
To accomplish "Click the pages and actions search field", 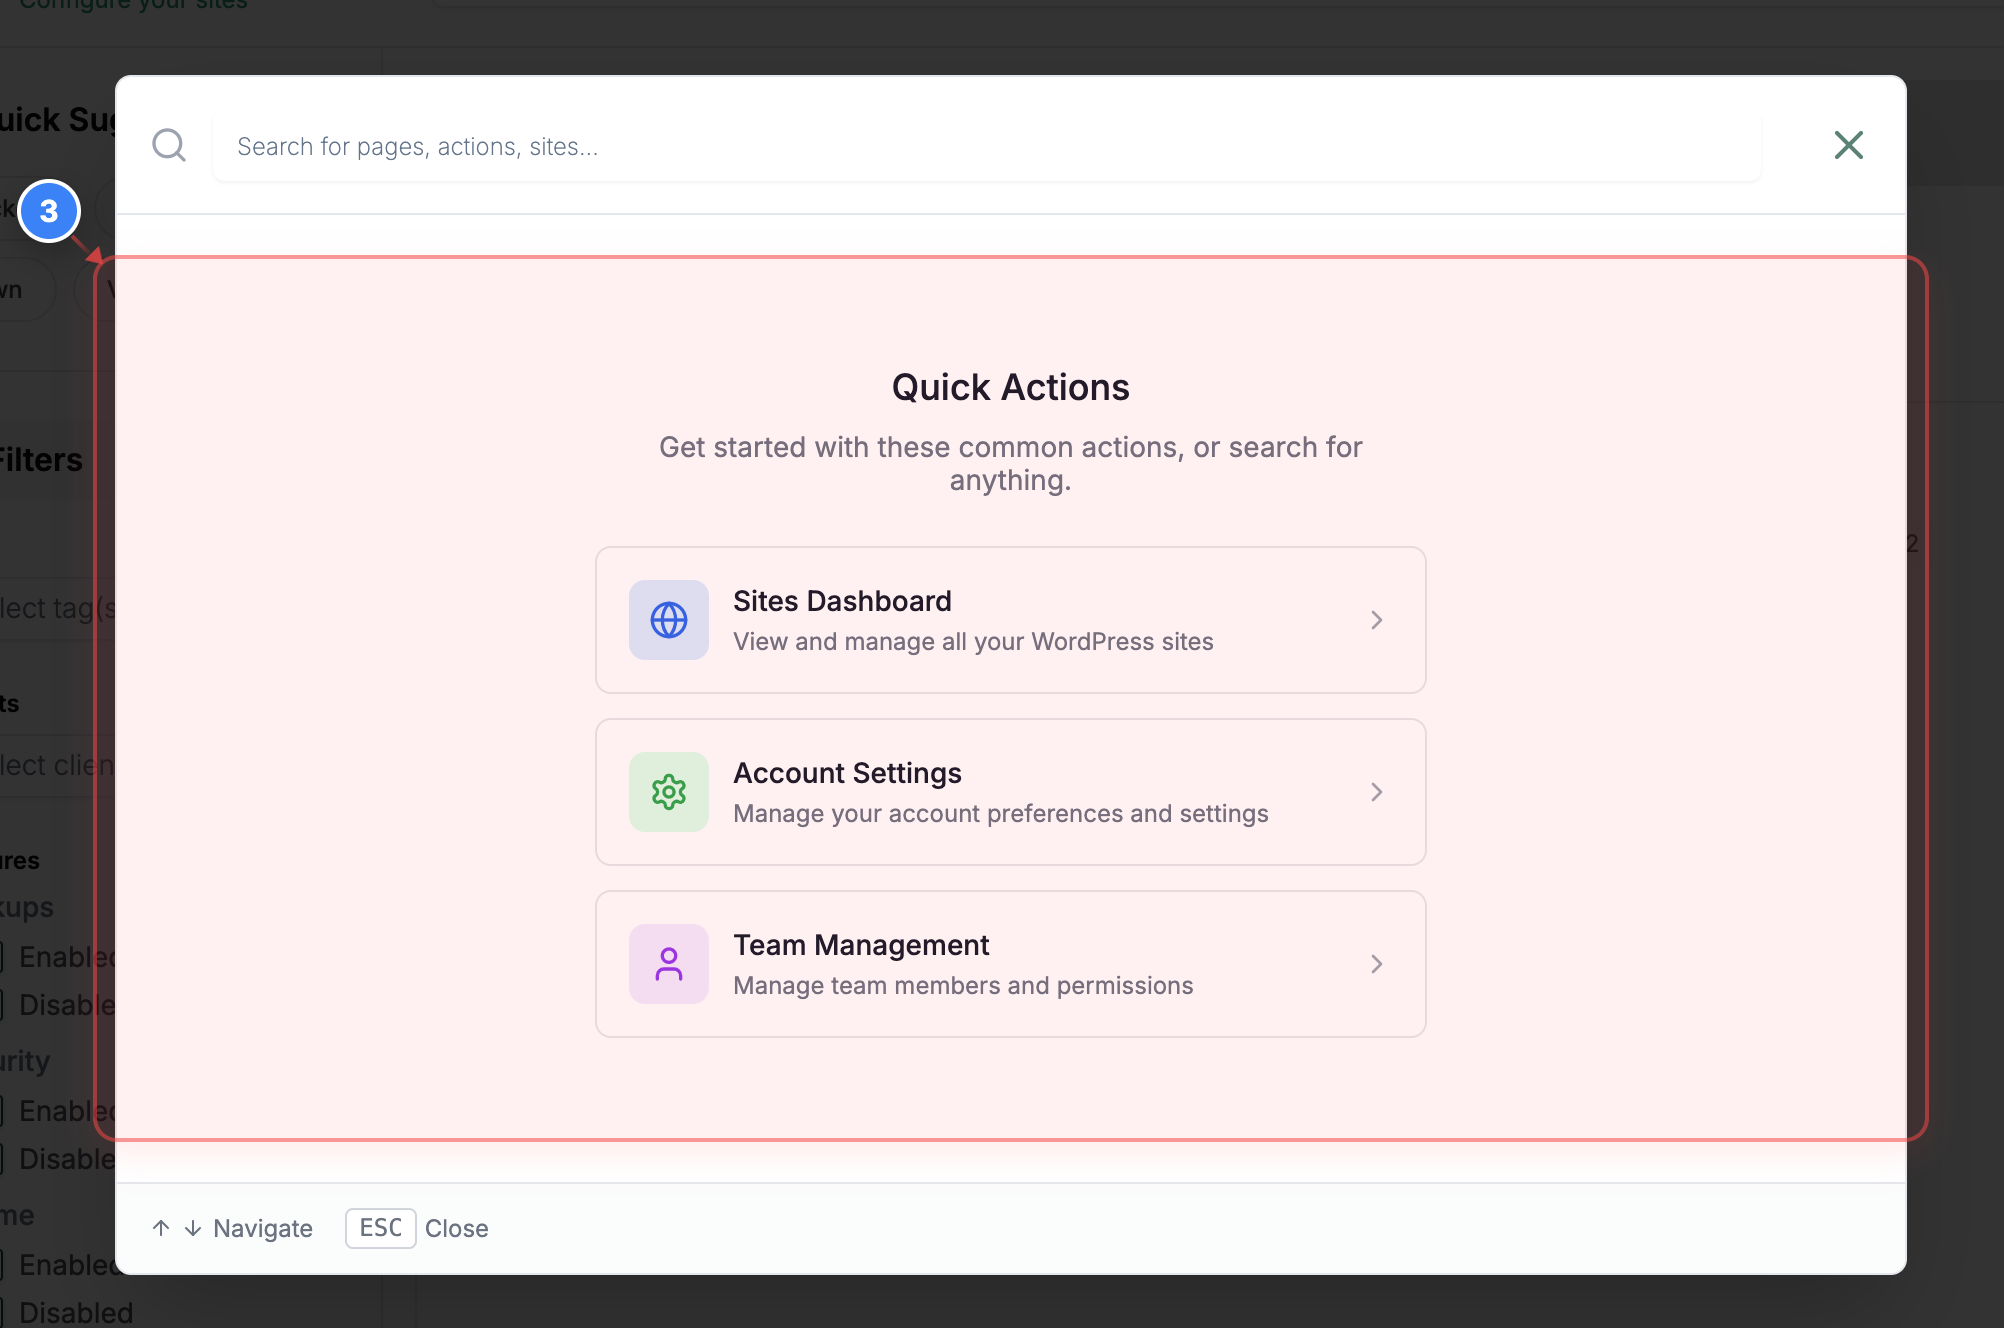I will click(983, 146).
